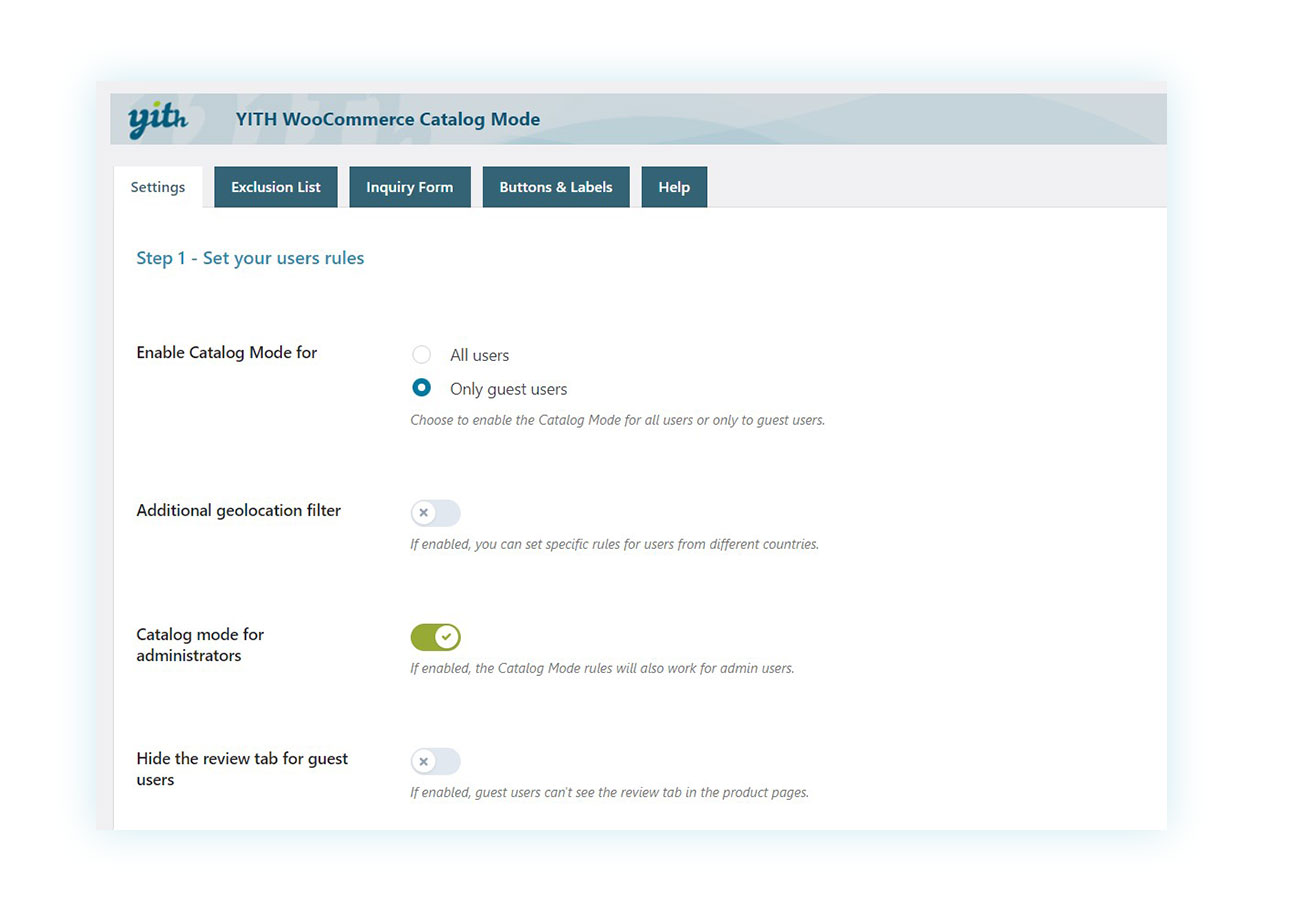The height and width of the screenshot is (921, 1300).
Task: Select the All users radio option
Action: pyautogui.click(x=422, y=354)
